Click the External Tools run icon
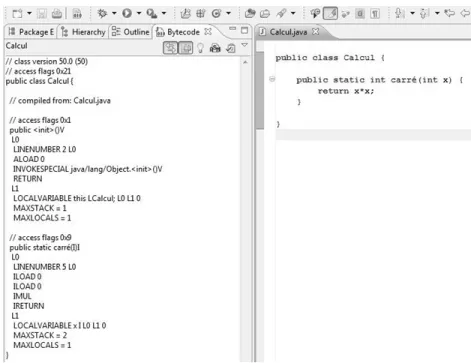The height and width of the screenshot is (363, 471). pos(152,13)
